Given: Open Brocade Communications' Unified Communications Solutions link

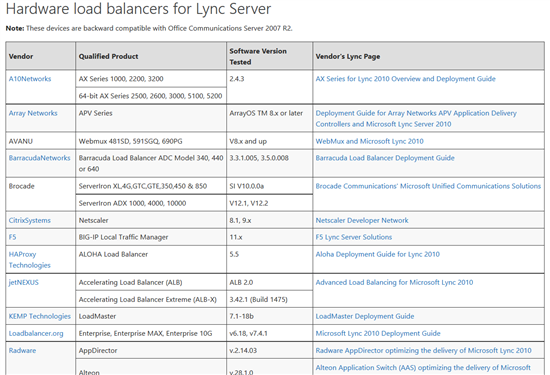Looking at the screenshot, I should coord(428,186).
